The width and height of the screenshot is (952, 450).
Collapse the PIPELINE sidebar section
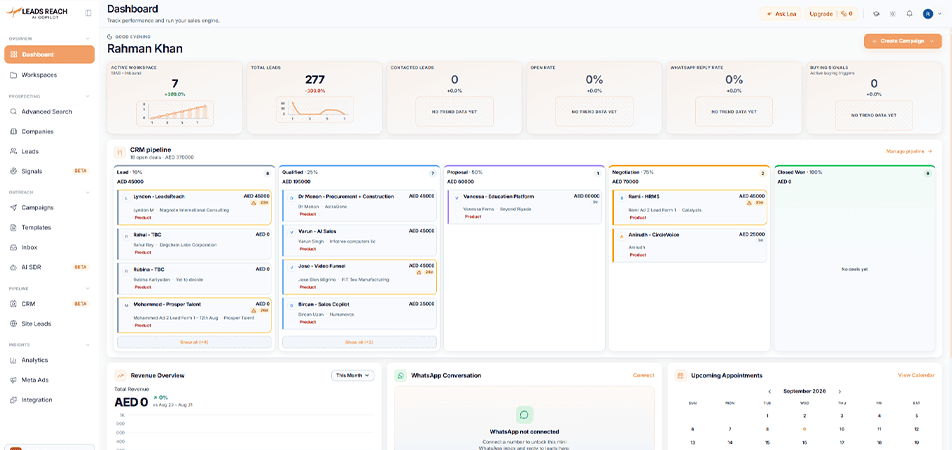89,288
